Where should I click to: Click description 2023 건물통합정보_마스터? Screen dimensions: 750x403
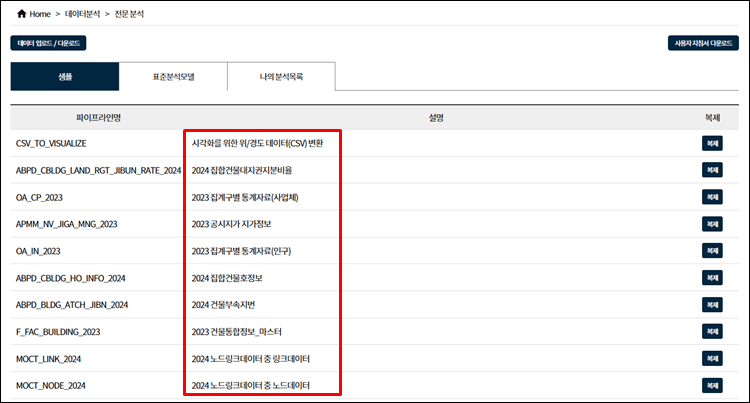pos(237,332)
